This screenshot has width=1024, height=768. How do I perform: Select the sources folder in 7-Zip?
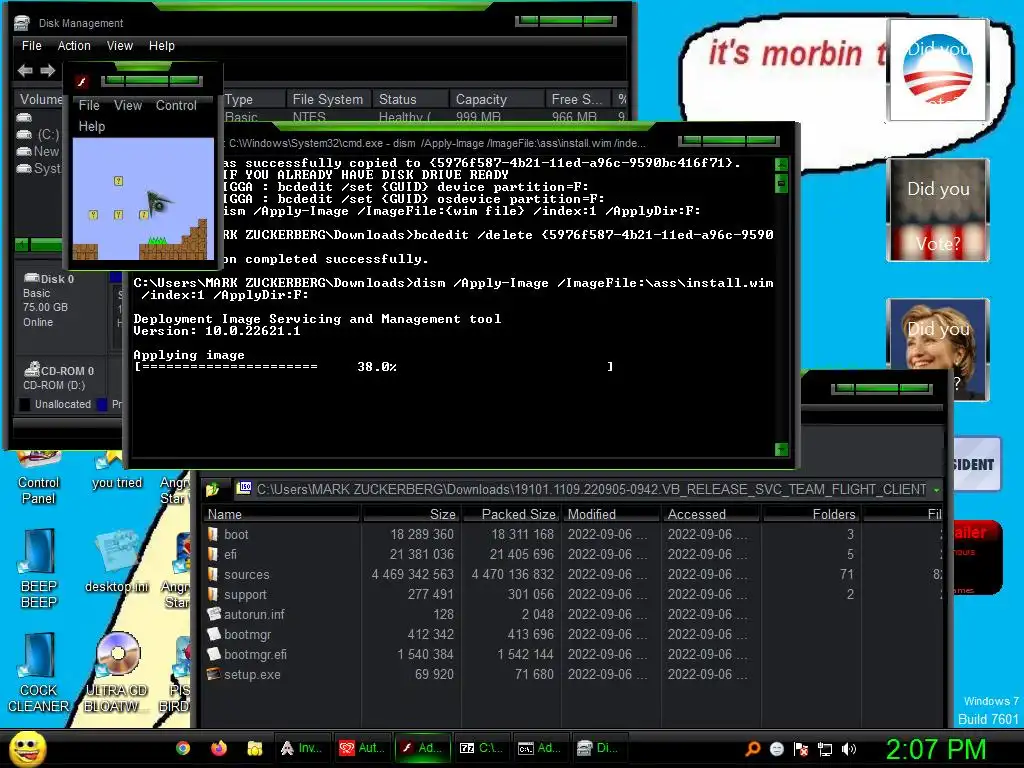(246, 575)
